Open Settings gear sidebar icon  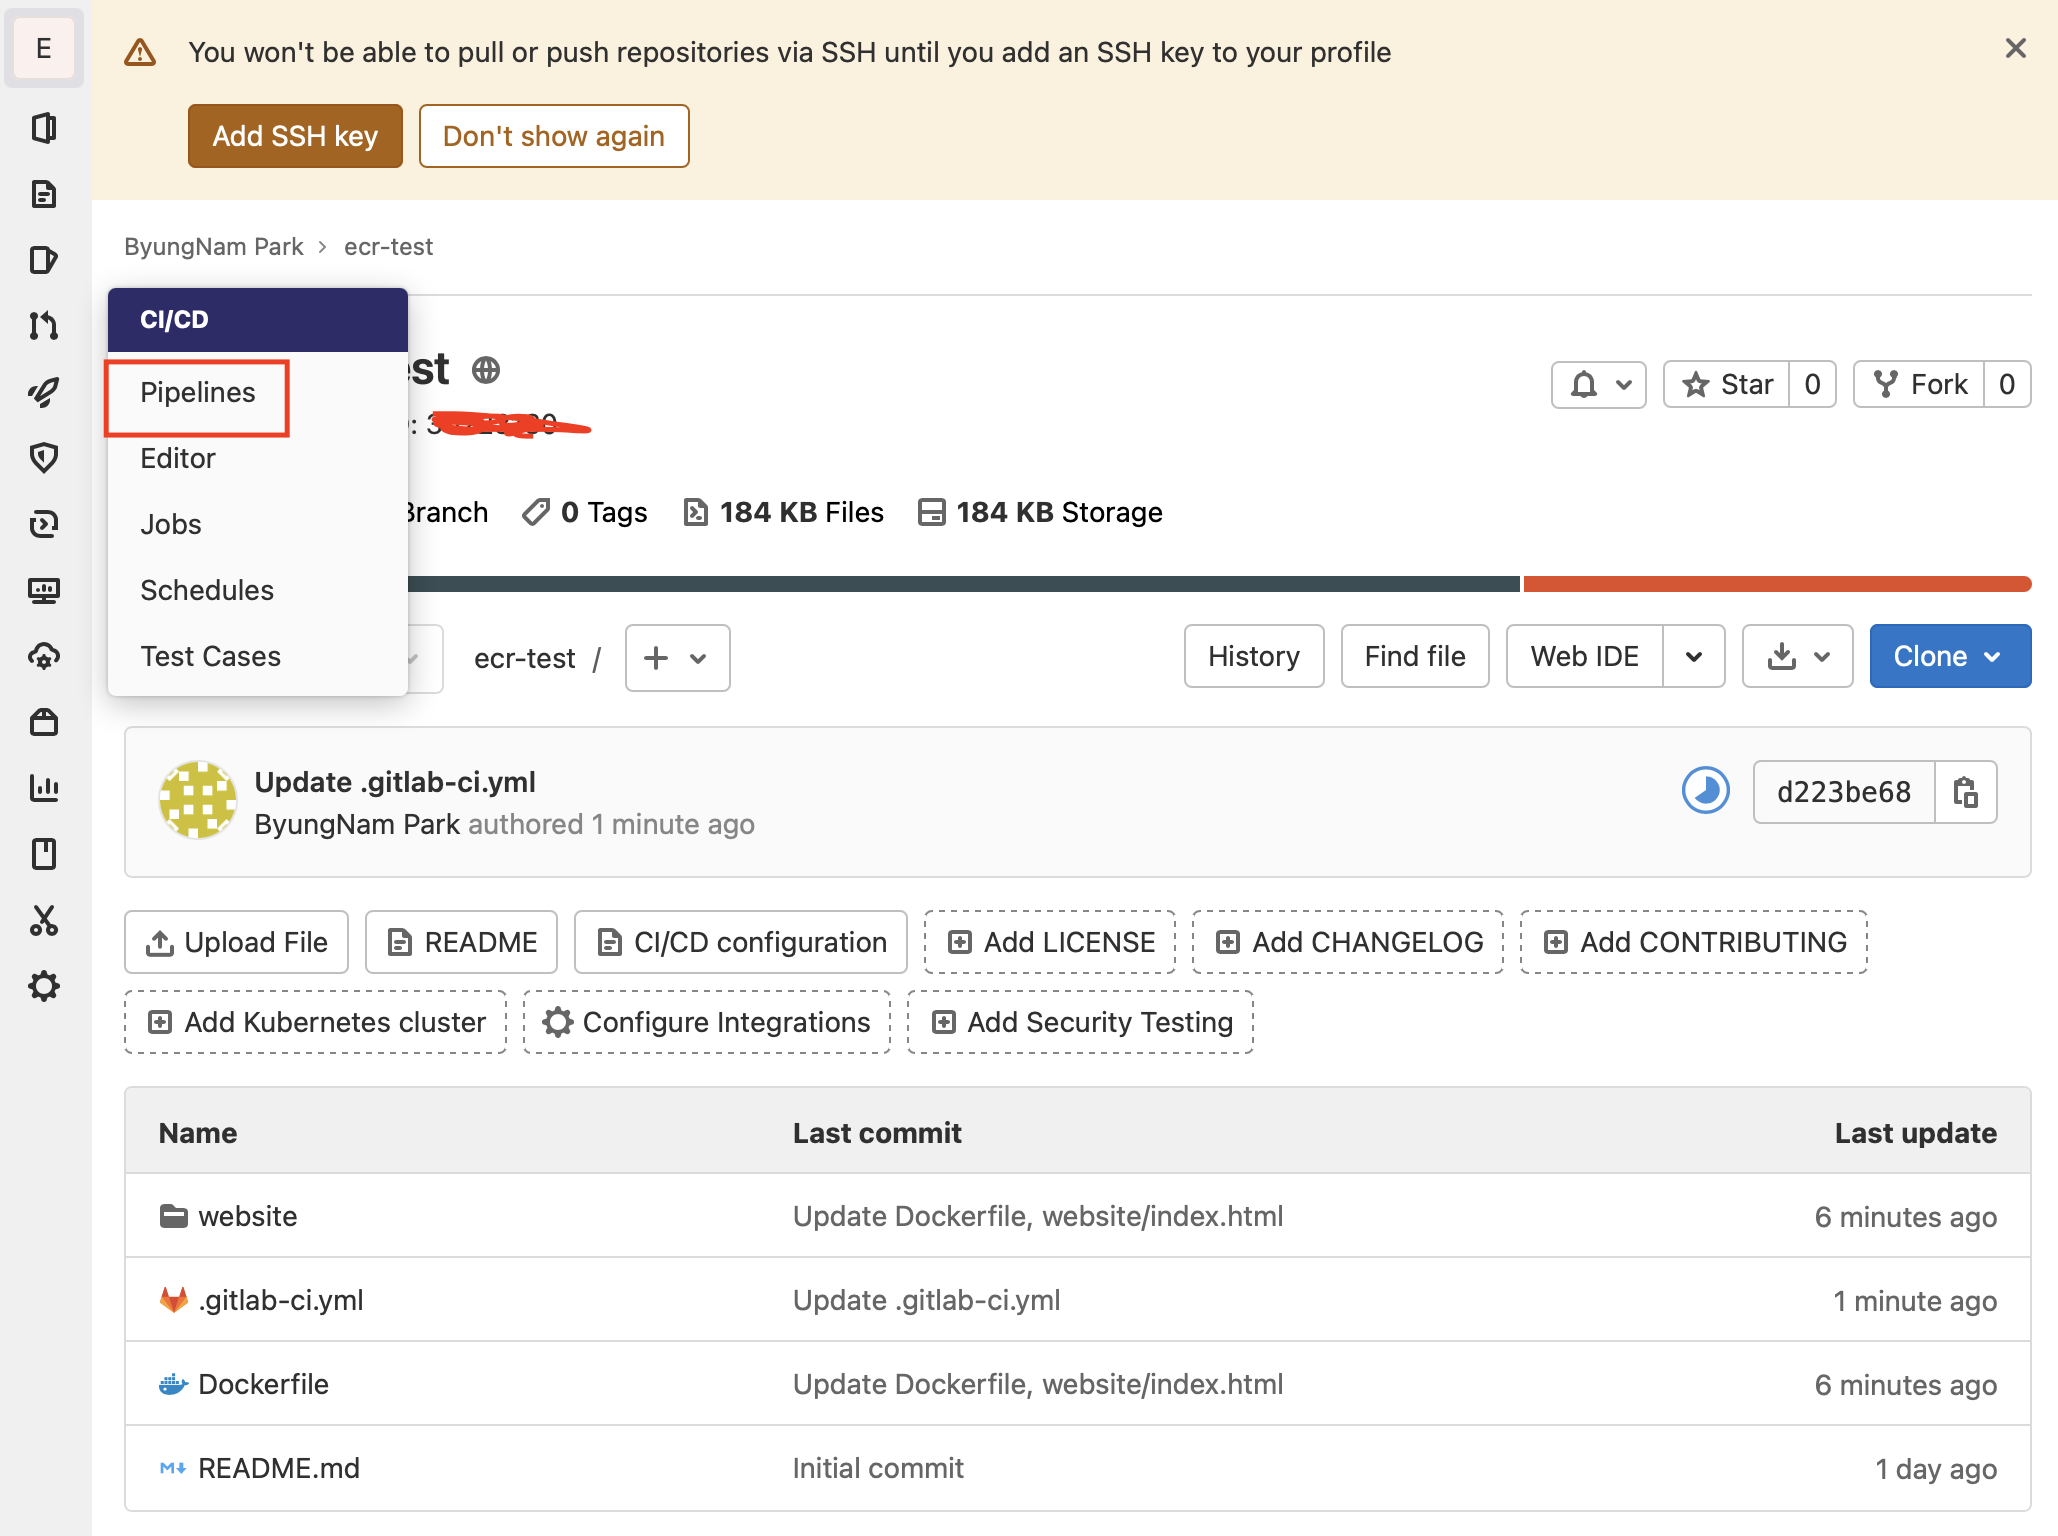pyautogui.click(x=44, y=987)
